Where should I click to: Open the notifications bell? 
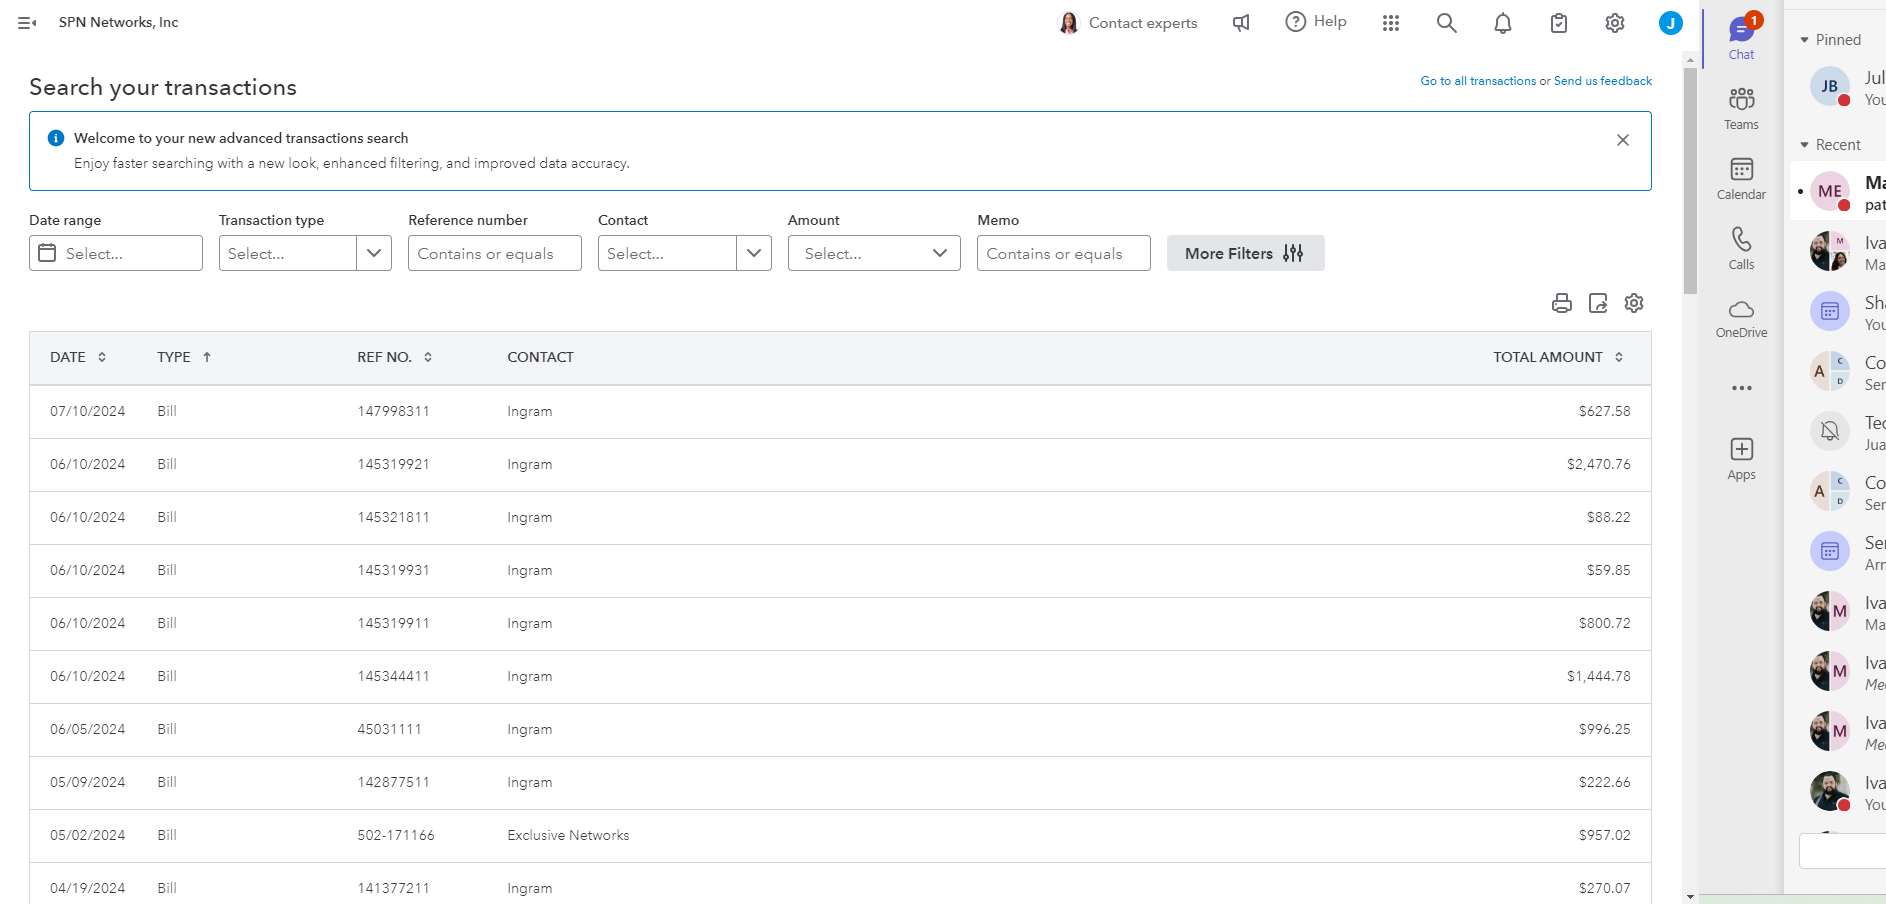tap(1503, 23)
